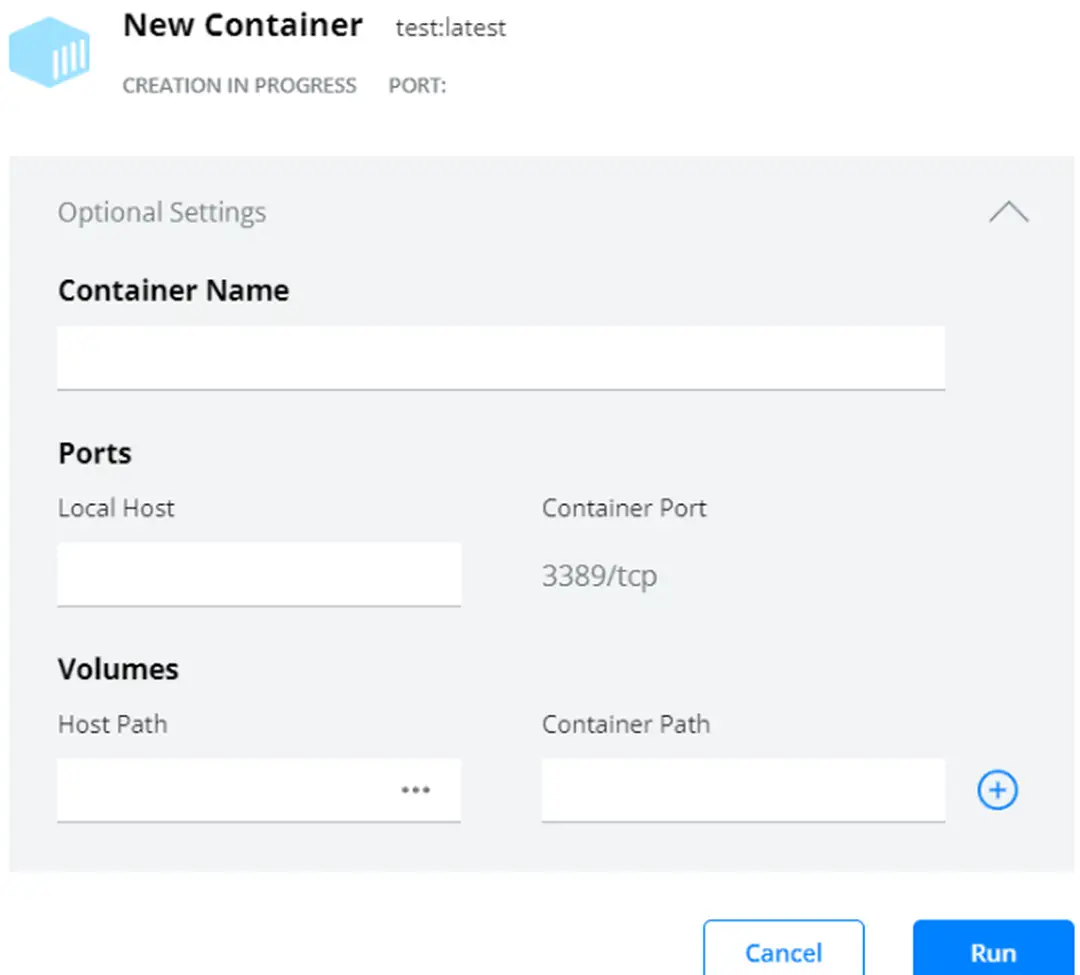This screenshot has width=1080, height=975.
Task: Click inside the Container Name field
Action: (500, 357)
